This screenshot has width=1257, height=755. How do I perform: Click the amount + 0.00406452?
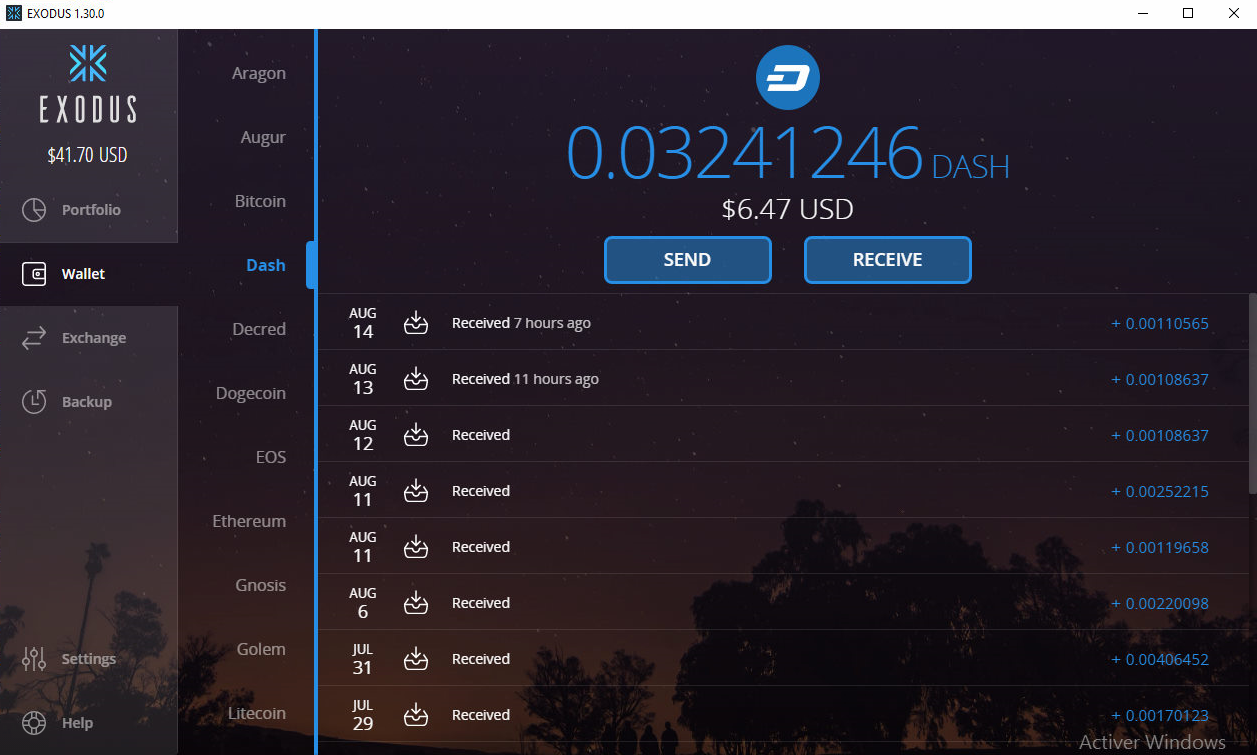1160,660
